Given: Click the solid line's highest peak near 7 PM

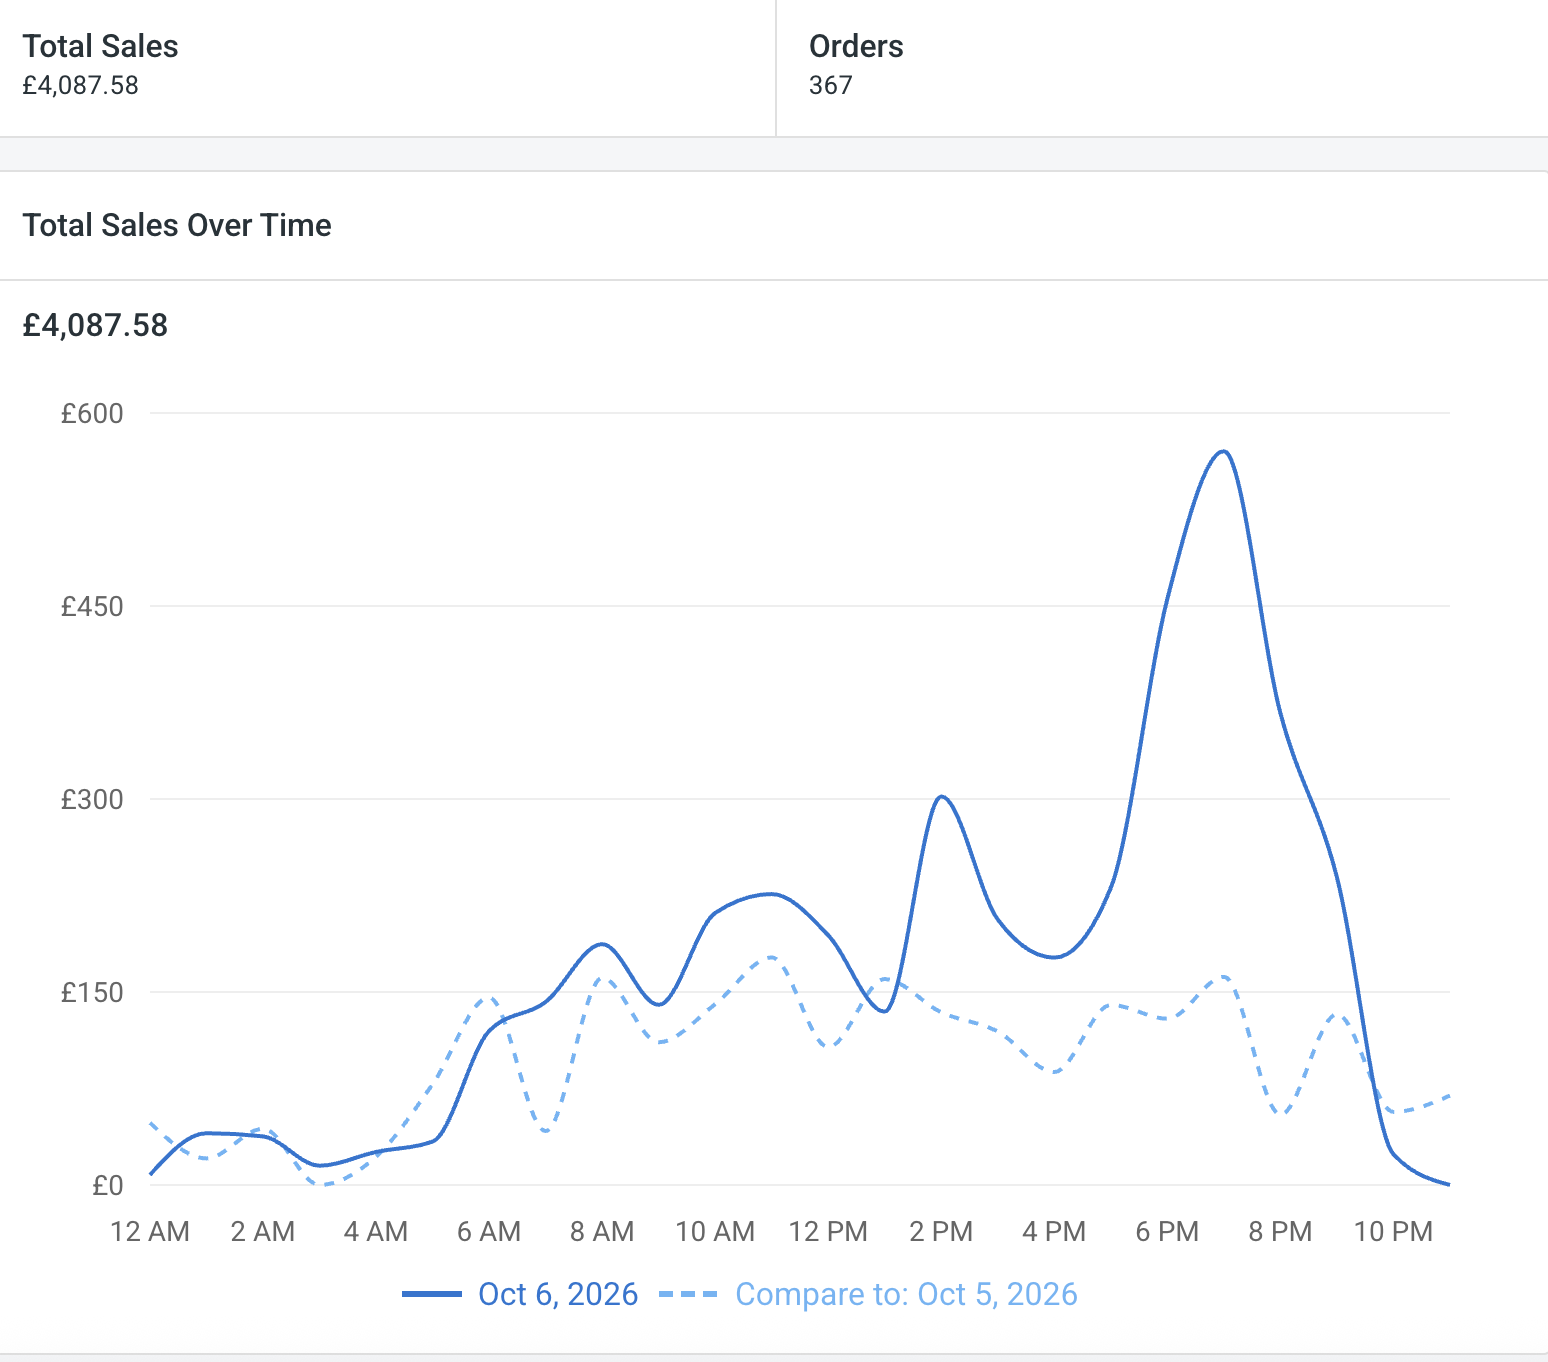Looking at the screenshot, I should point(1223,452).
